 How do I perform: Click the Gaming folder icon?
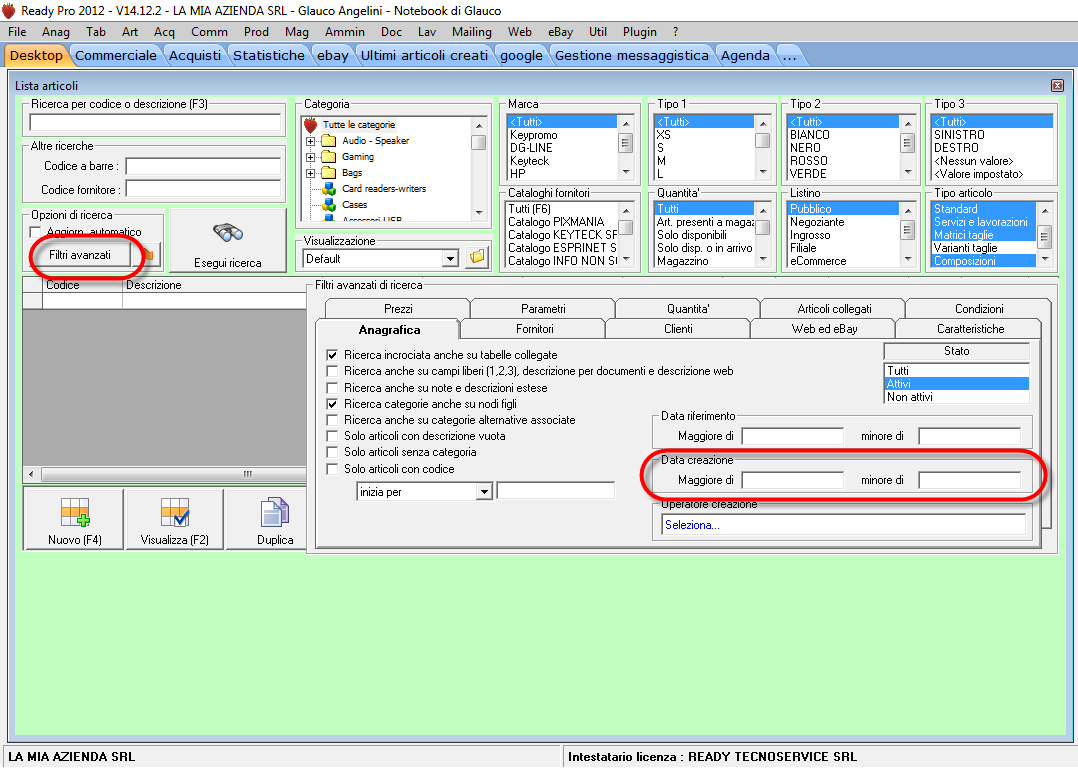[329, 157]
